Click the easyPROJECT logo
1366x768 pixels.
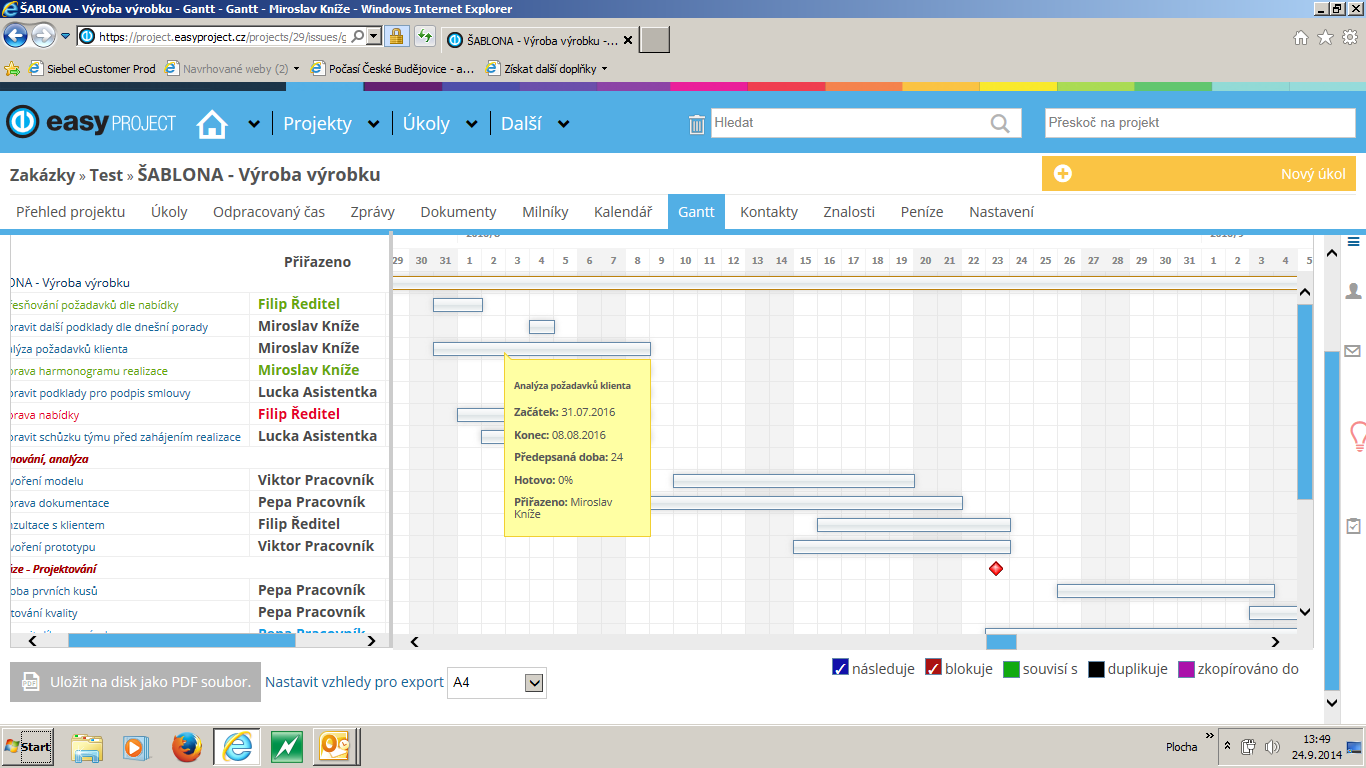[91, 123]
